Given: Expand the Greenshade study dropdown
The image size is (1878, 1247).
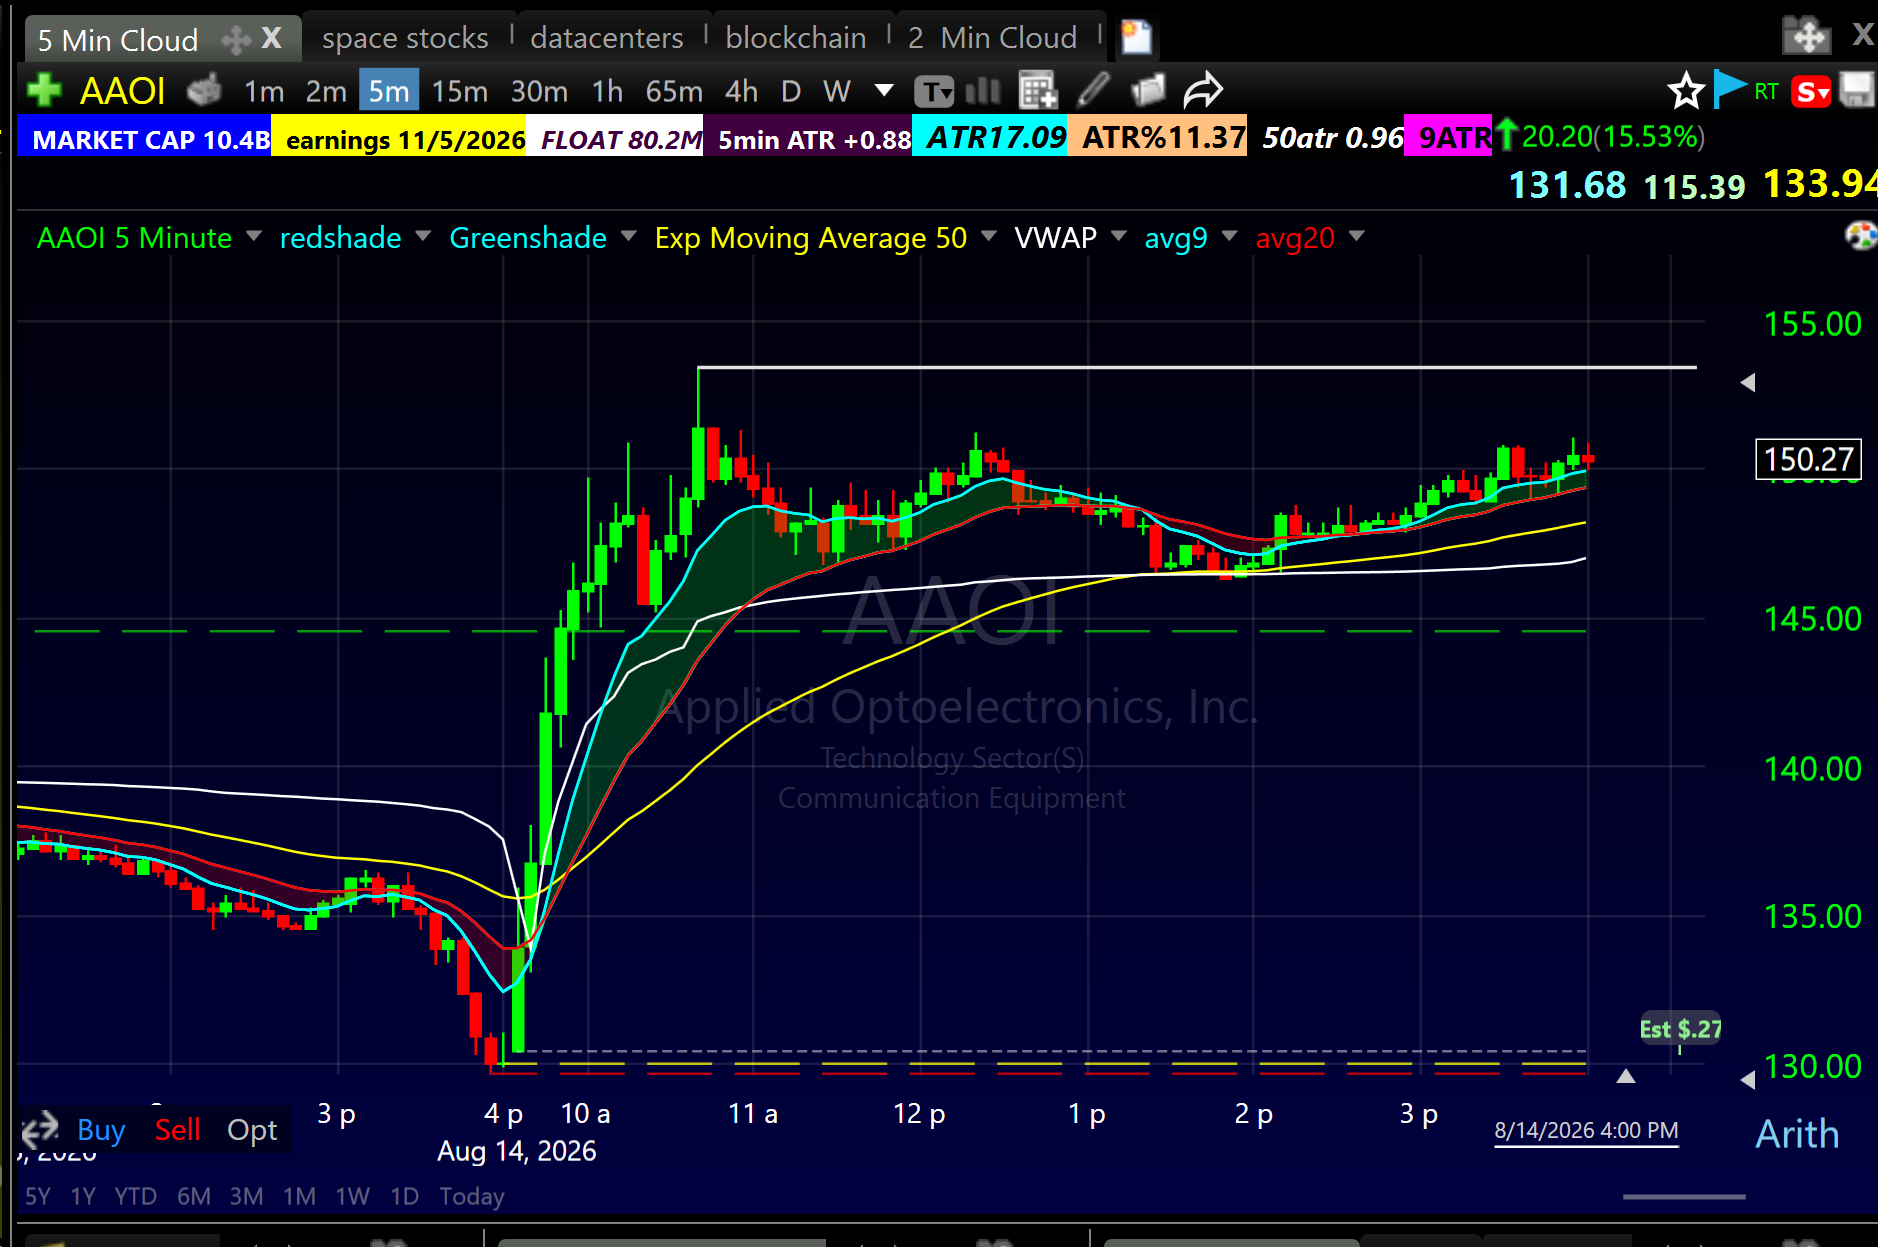Looking at the screenshot, I should (629, 236).
